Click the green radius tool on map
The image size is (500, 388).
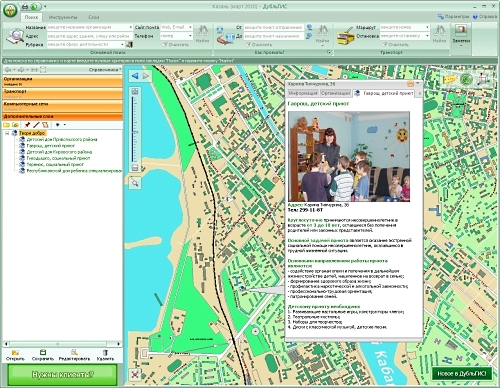(466, 79)
